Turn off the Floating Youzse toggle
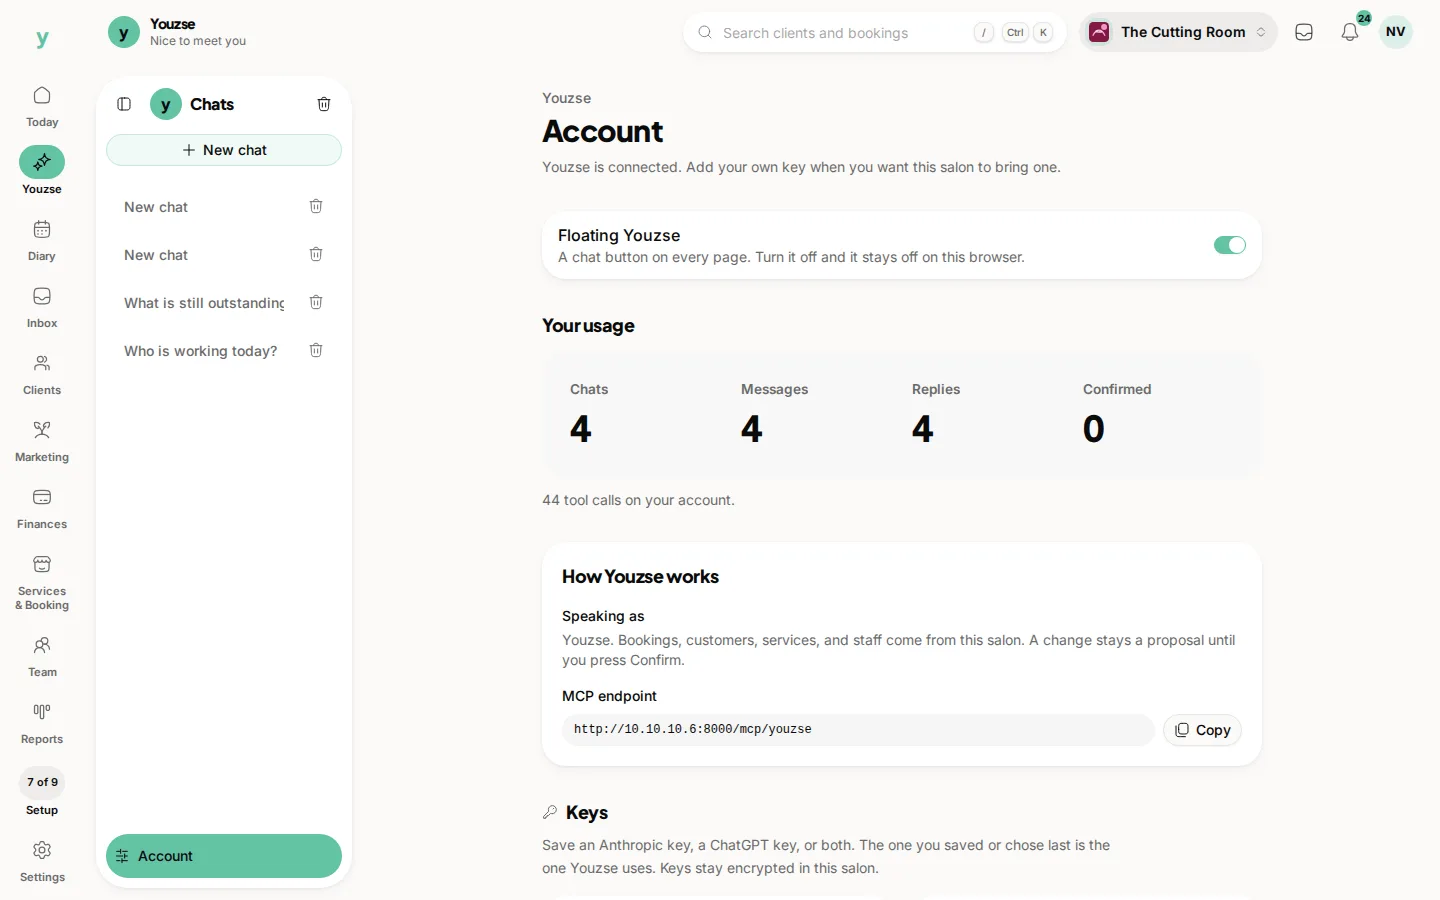This screenshot has width=1440, height=900. coord(1229,245)
